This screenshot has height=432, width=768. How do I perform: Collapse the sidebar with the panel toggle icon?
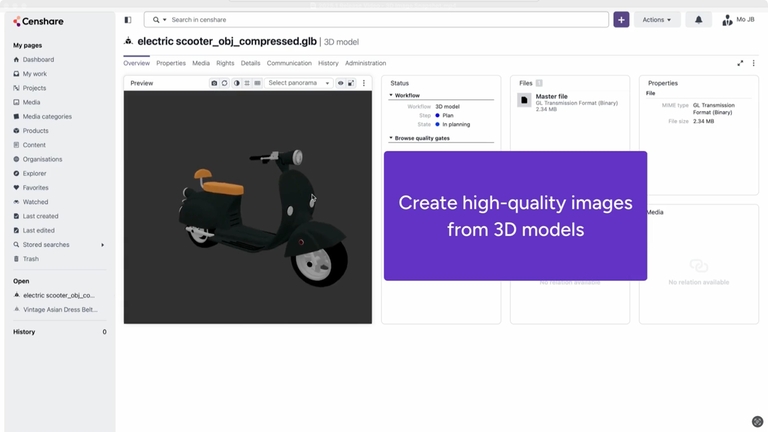[128, 20]
